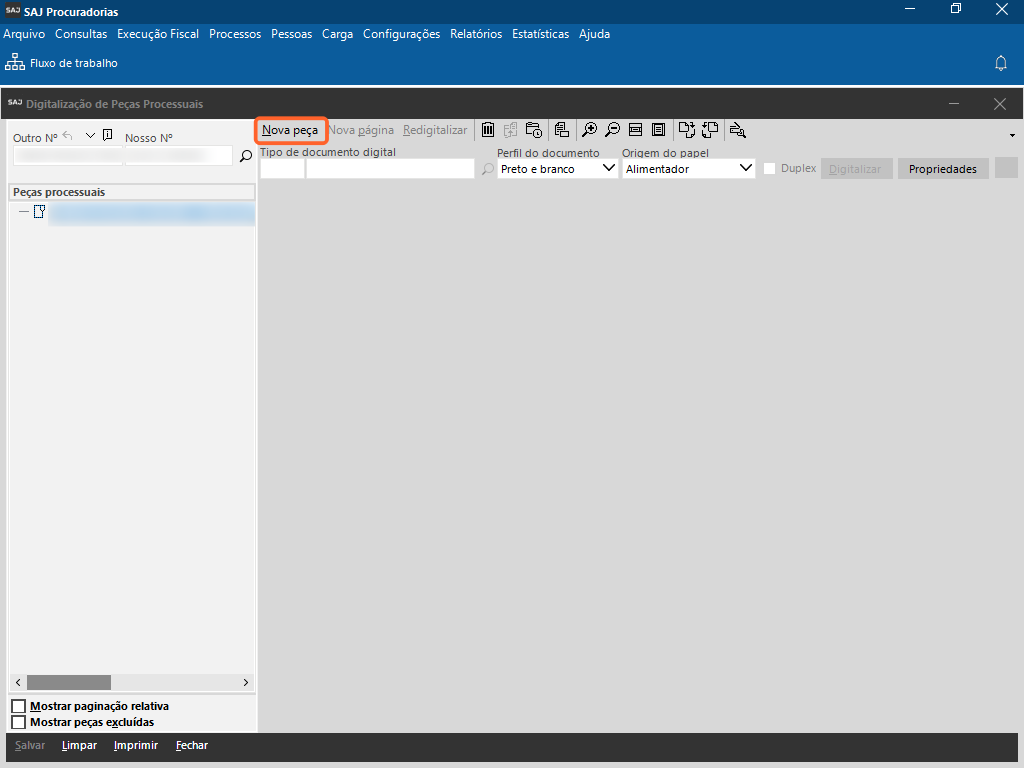Open the Relatórios menu

tap(476, 34)
